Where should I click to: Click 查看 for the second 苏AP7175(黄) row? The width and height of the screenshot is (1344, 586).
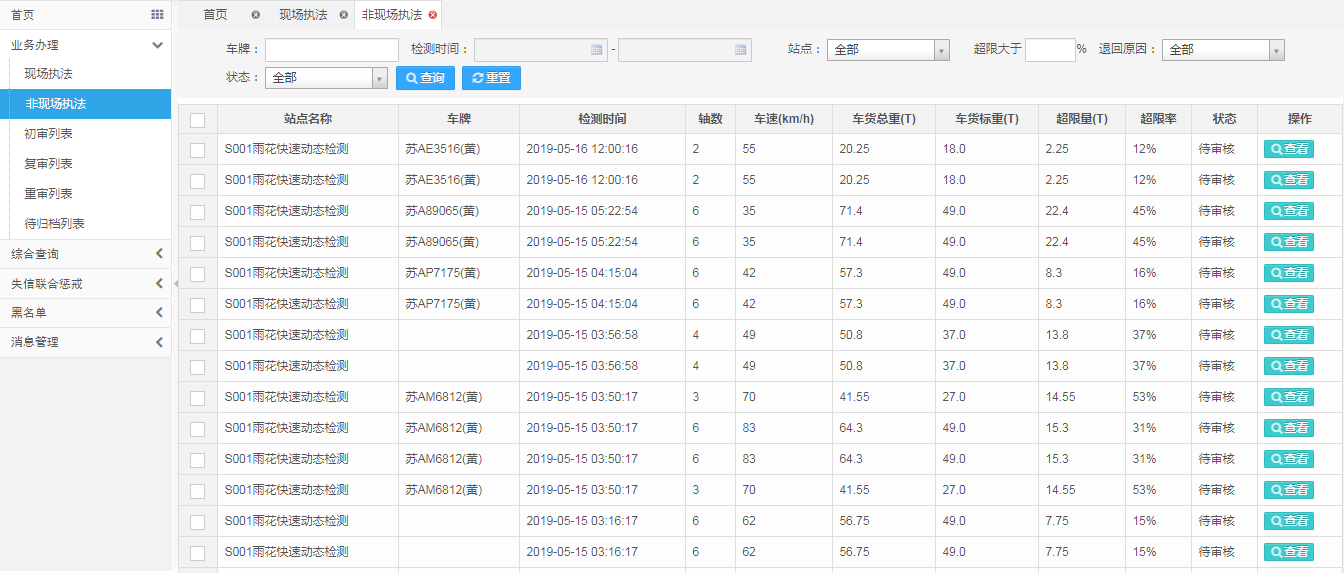1289,304
